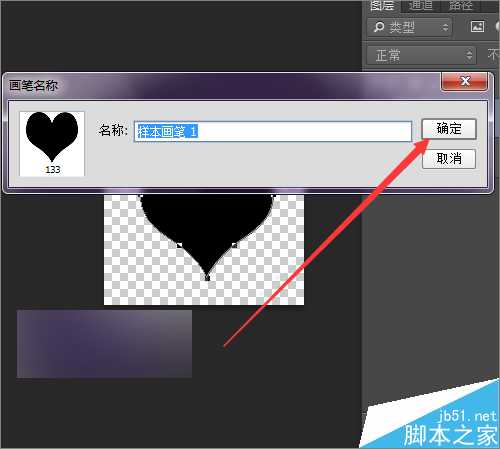
Task: Click the jb51.net watermark link
Action: 468,416
